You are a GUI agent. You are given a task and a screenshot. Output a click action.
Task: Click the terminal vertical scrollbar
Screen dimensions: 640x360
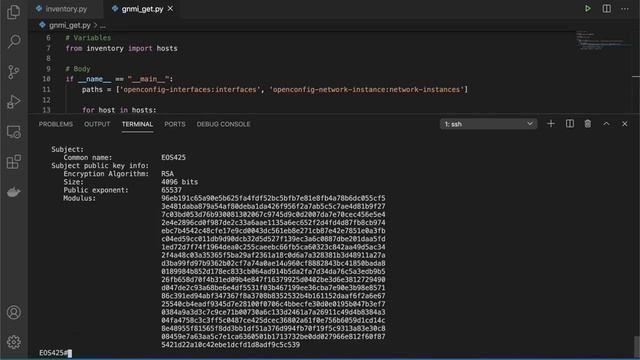click(x=636, y=346)
